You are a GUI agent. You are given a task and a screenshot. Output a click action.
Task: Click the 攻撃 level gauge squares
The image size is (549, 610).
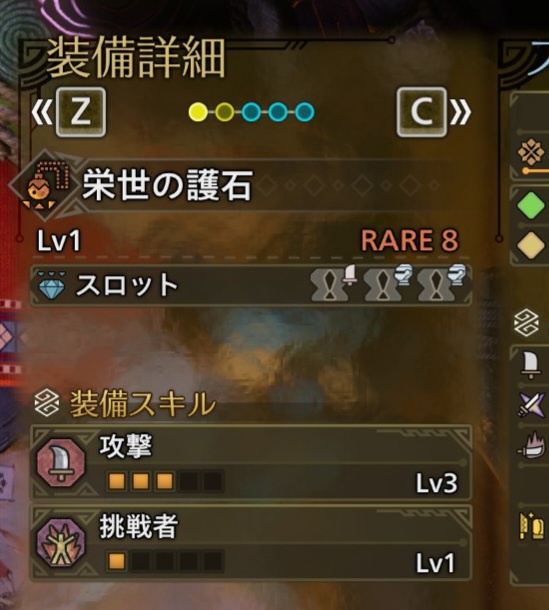165,481
